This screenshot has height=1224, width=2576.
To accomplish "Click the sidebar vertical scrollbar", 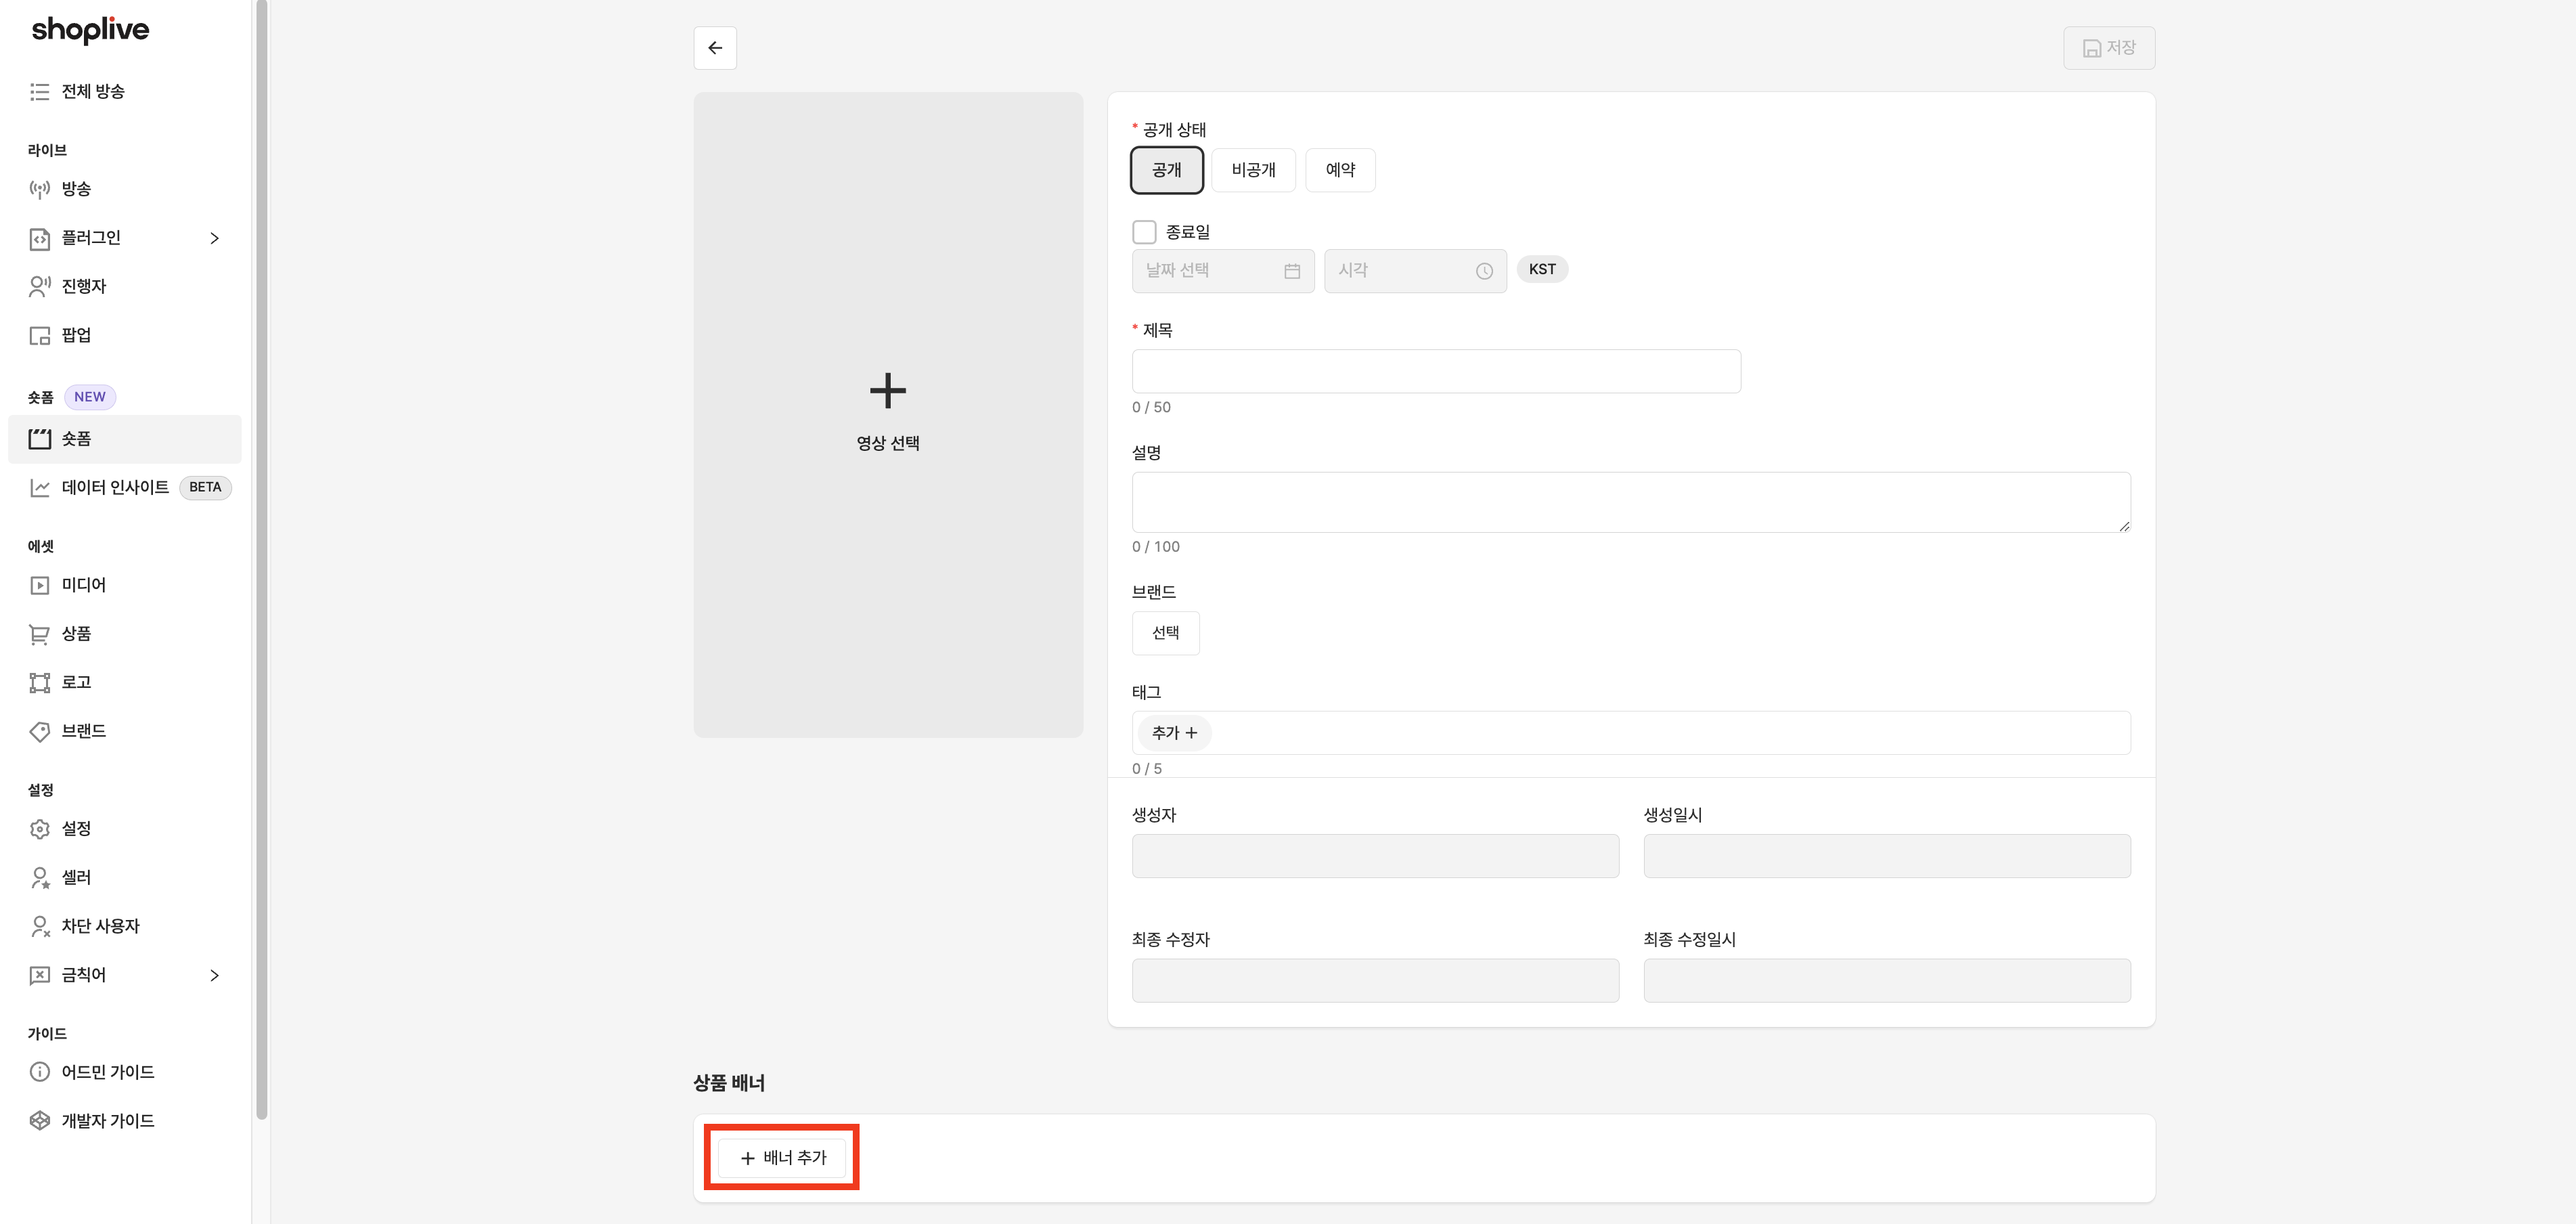I will click(262, 560).
